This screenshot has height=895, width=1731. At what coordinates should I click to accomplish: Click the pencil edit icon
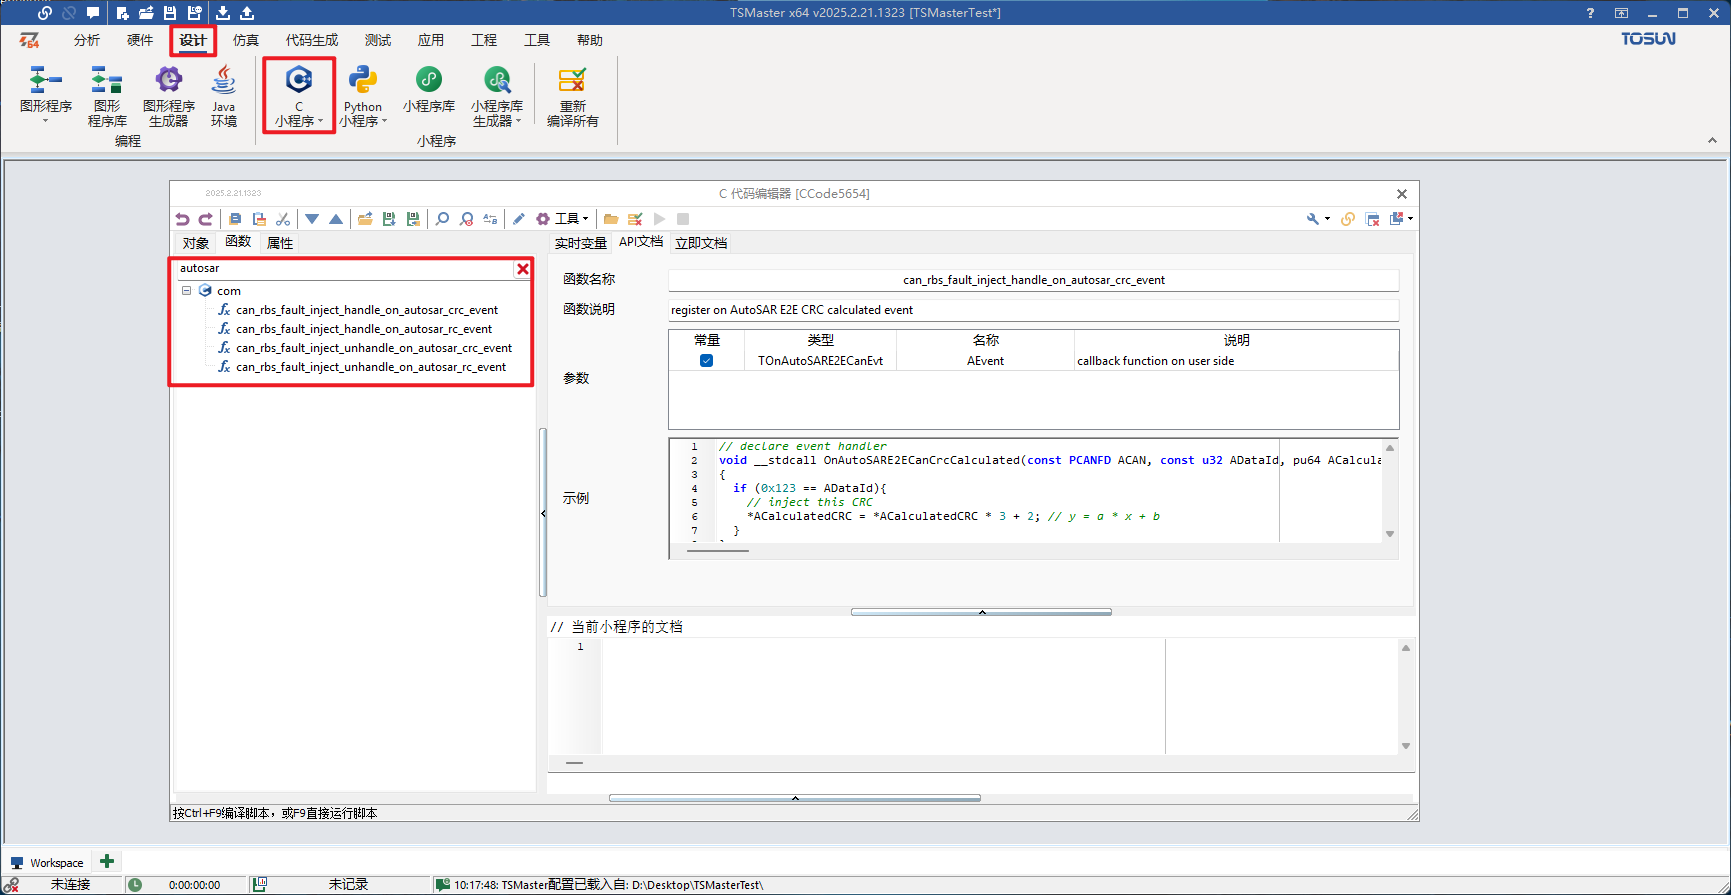[x=518, y=219]
